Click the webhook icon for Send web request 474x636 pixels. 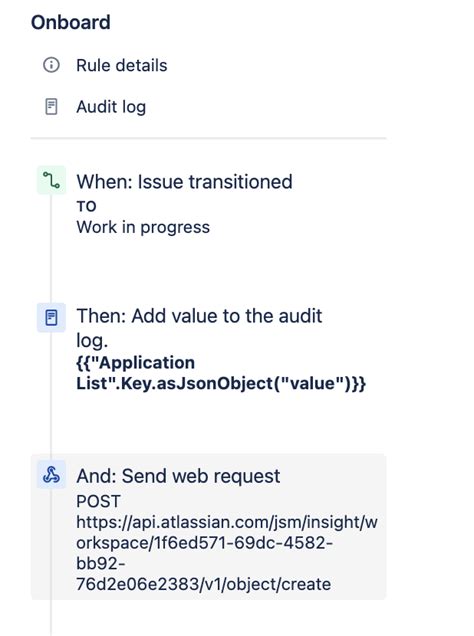click(51, 474)
